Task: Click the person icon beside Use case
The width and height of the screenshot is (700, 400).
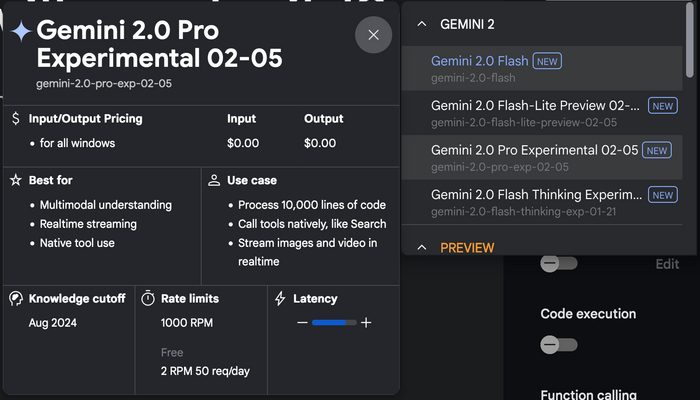Action: [214, 181]
